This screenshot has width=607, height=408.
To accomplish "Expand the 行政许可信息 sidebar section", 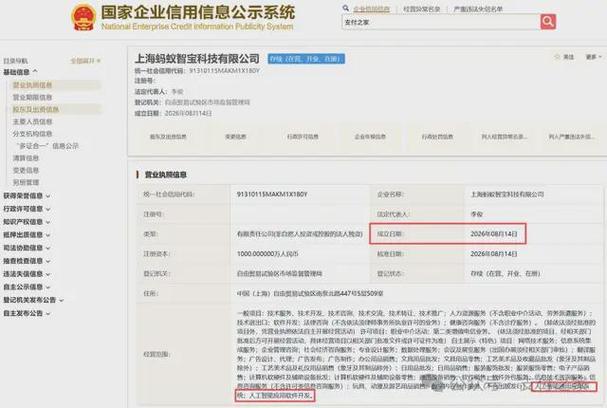I will (27, 209).
